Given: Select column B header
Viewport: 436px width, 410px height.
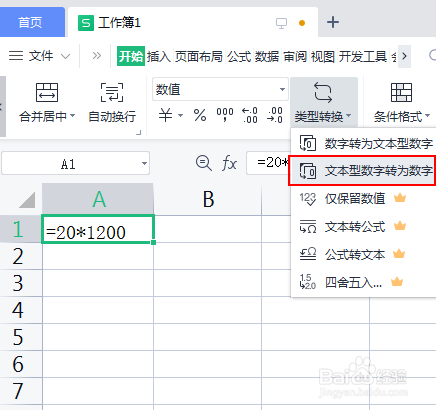Looking at the screenshot, I should (x=208, y=199).
